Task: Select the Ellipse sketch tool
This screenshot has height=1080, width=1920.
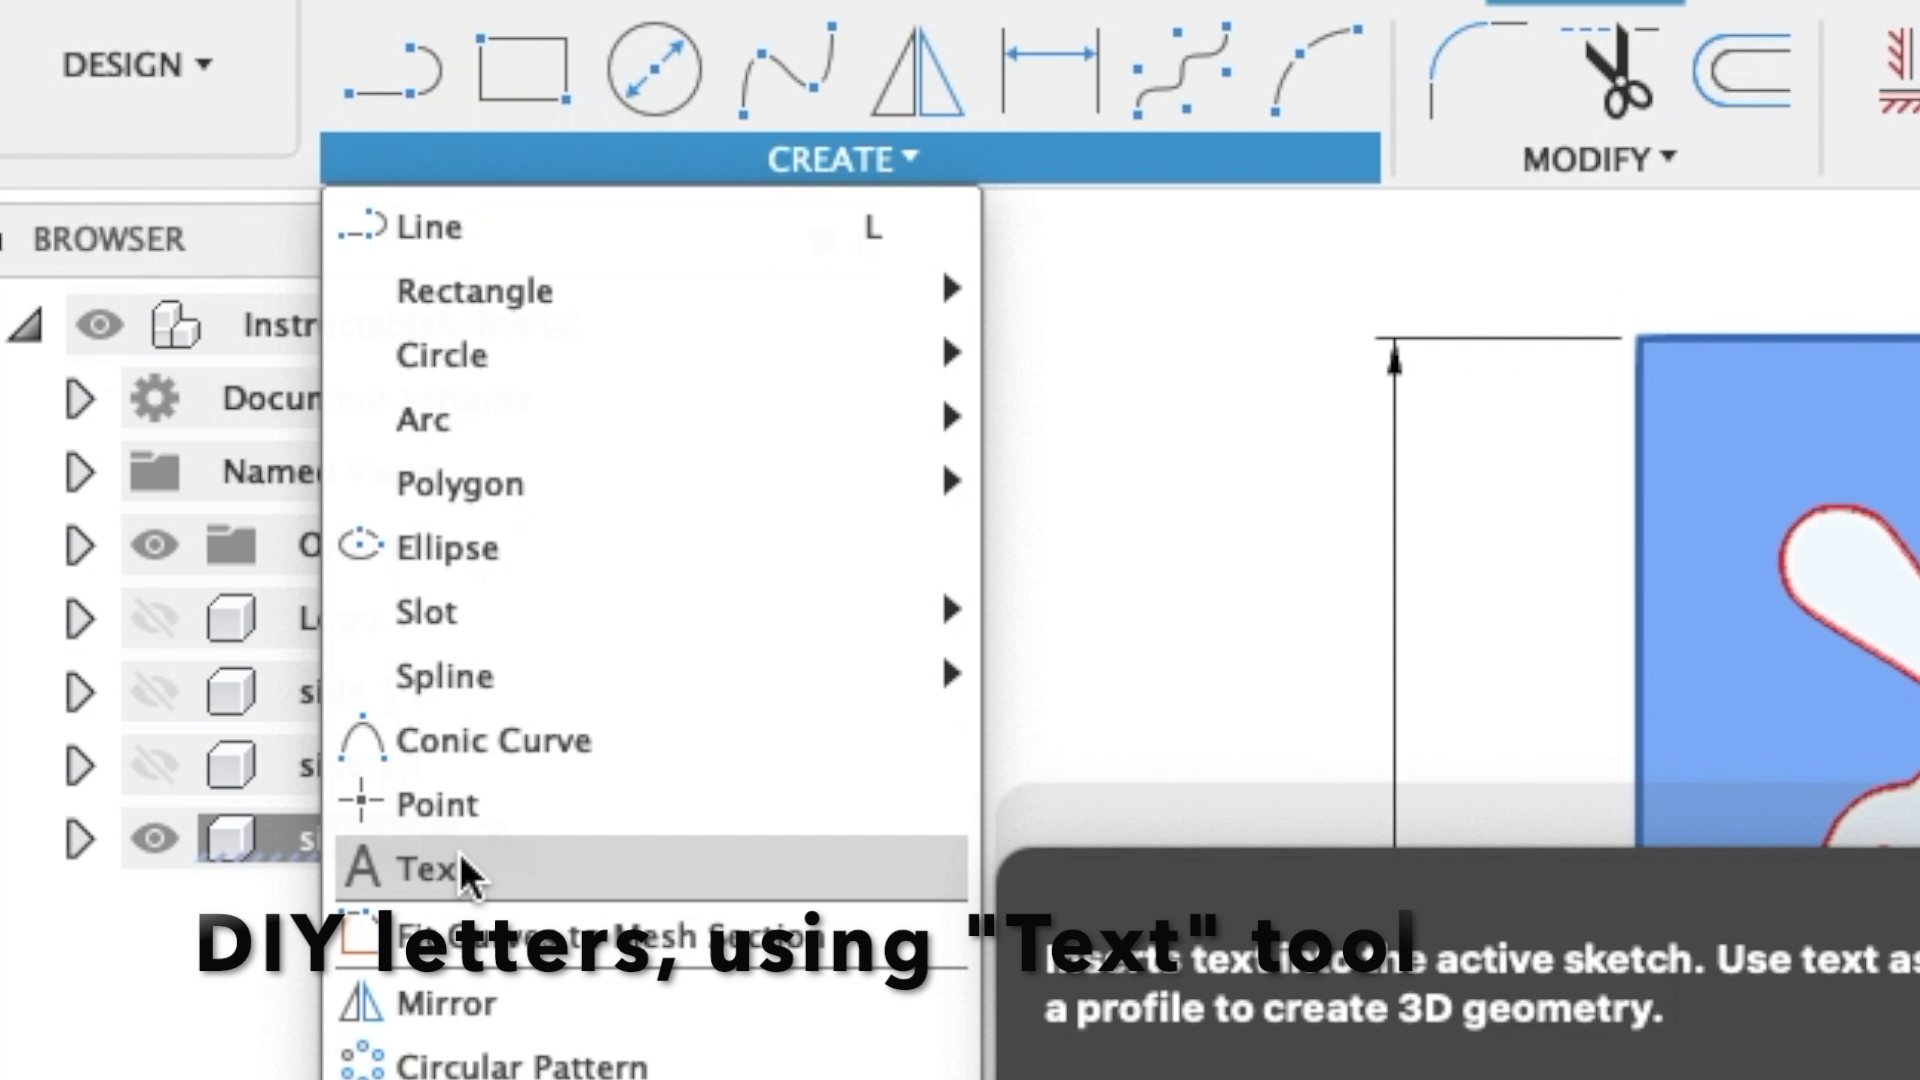Action: click(x=447, y=547)
